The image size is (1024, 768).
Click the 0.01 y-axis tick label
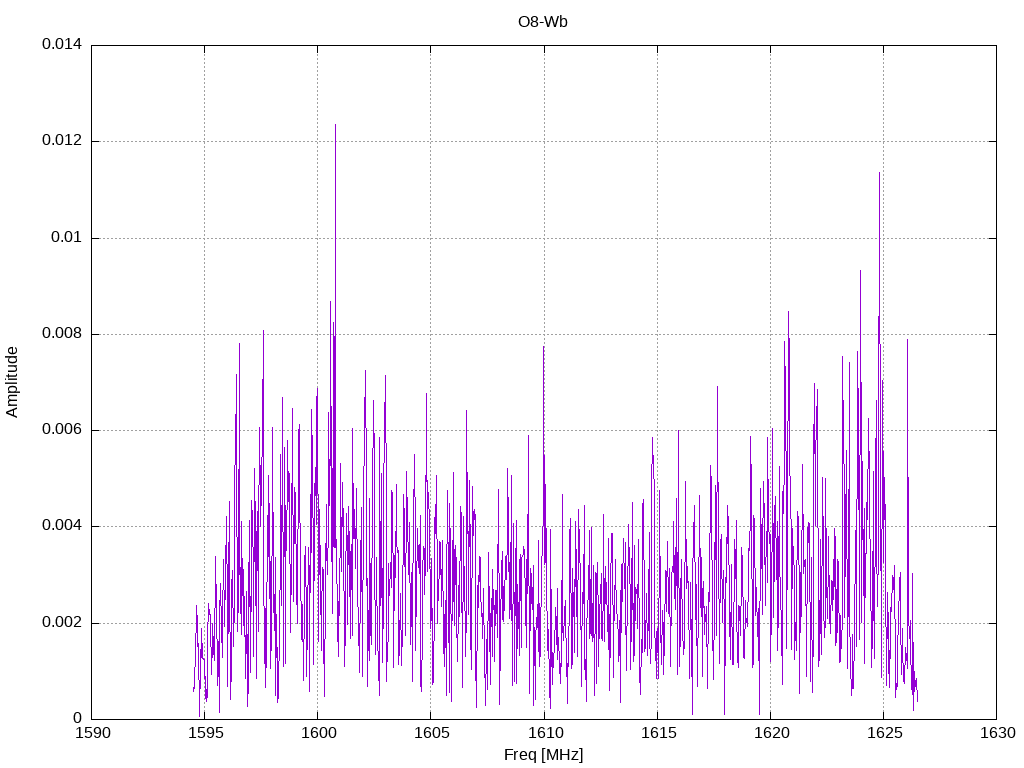point(67,237)
